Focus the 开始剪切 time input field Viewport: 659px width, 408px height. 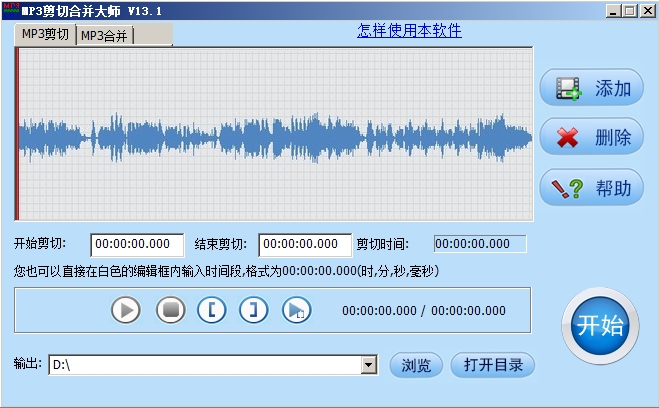pos(137,244)
